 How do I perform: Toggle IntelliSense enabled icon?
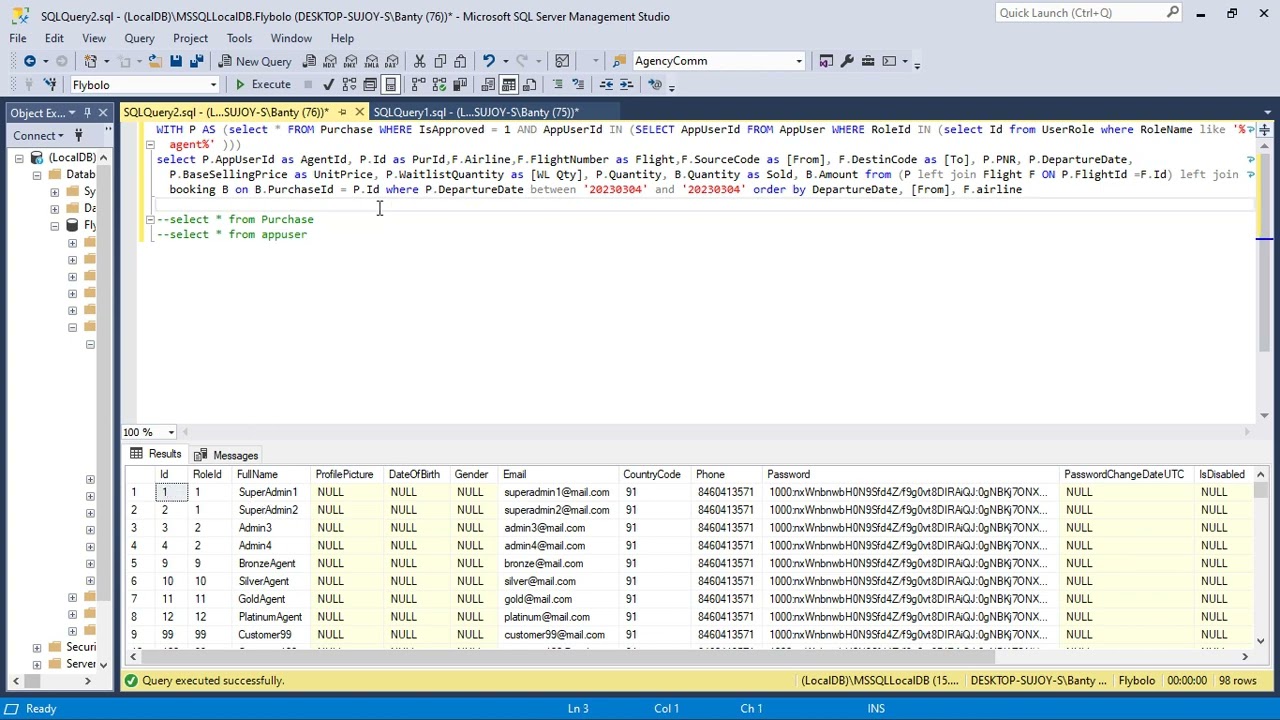click(x=390, y=85)
